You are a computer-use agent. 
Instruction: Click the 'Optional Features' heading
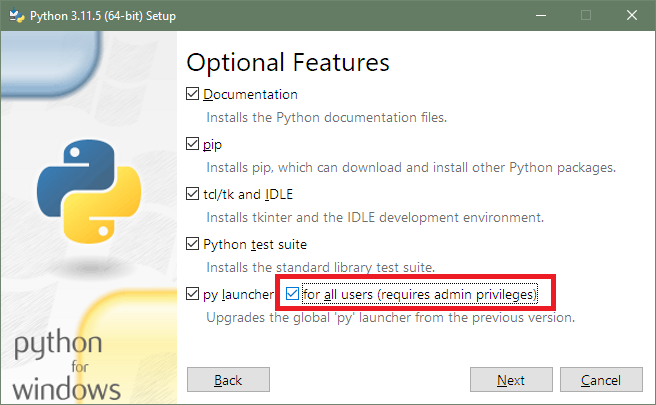(x=288, y=62)
